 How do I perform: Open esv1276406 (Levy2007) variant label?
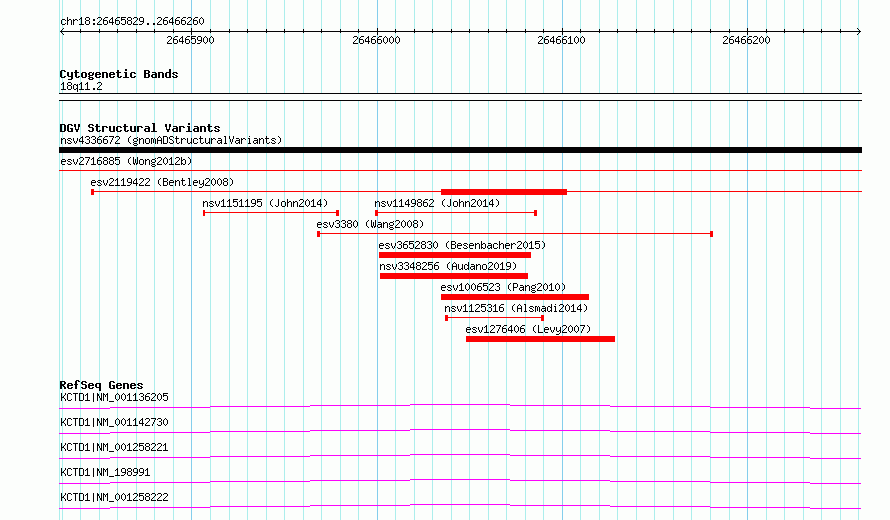pos(528,329)
